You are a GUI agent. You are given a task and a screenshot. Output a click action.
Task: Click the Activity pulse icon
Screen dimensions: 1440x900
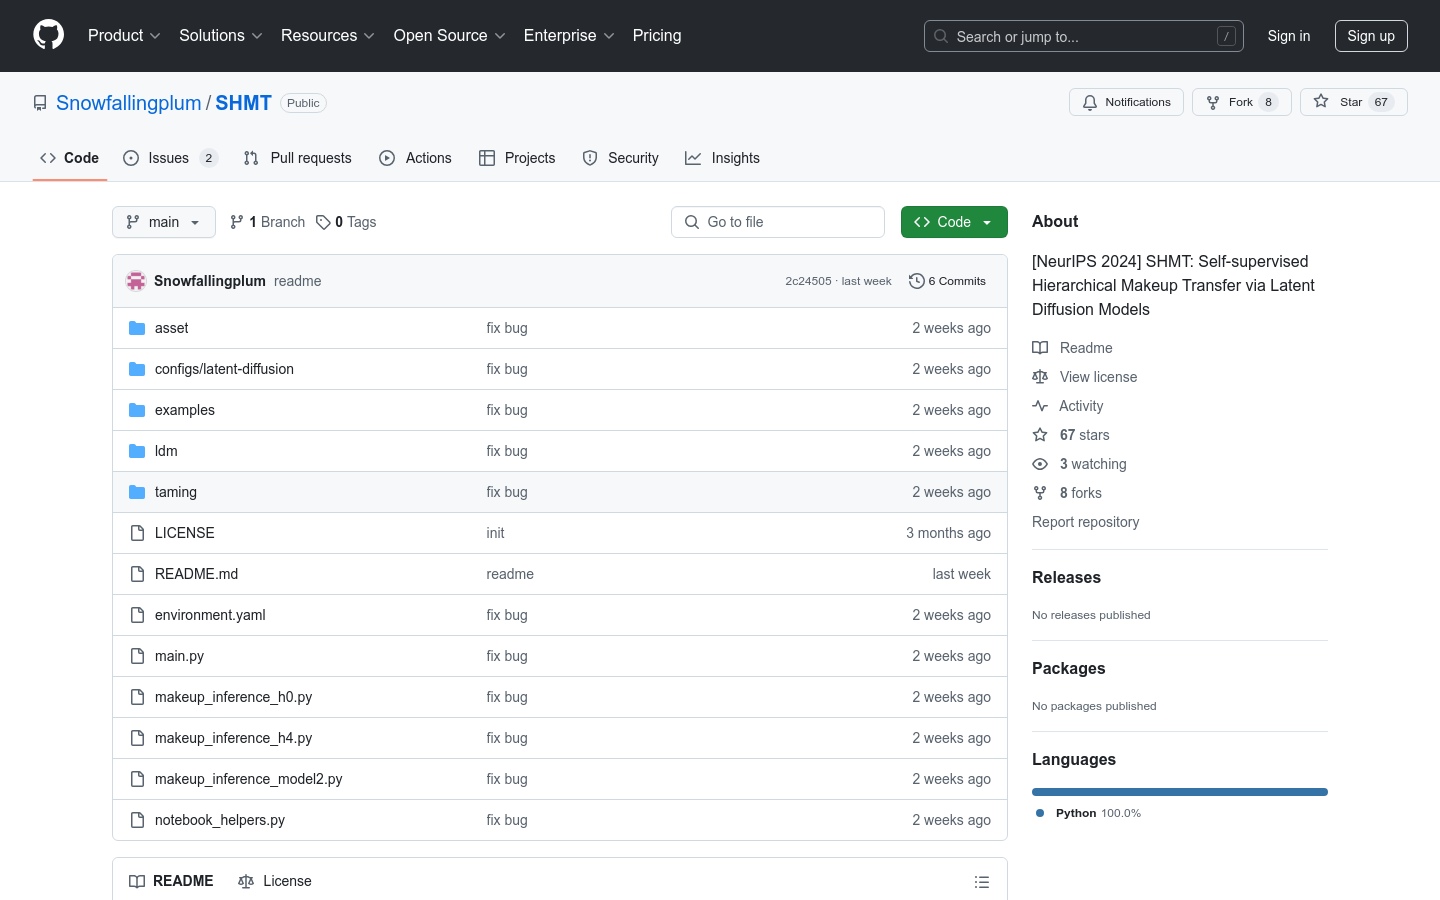coord(1040,406)
